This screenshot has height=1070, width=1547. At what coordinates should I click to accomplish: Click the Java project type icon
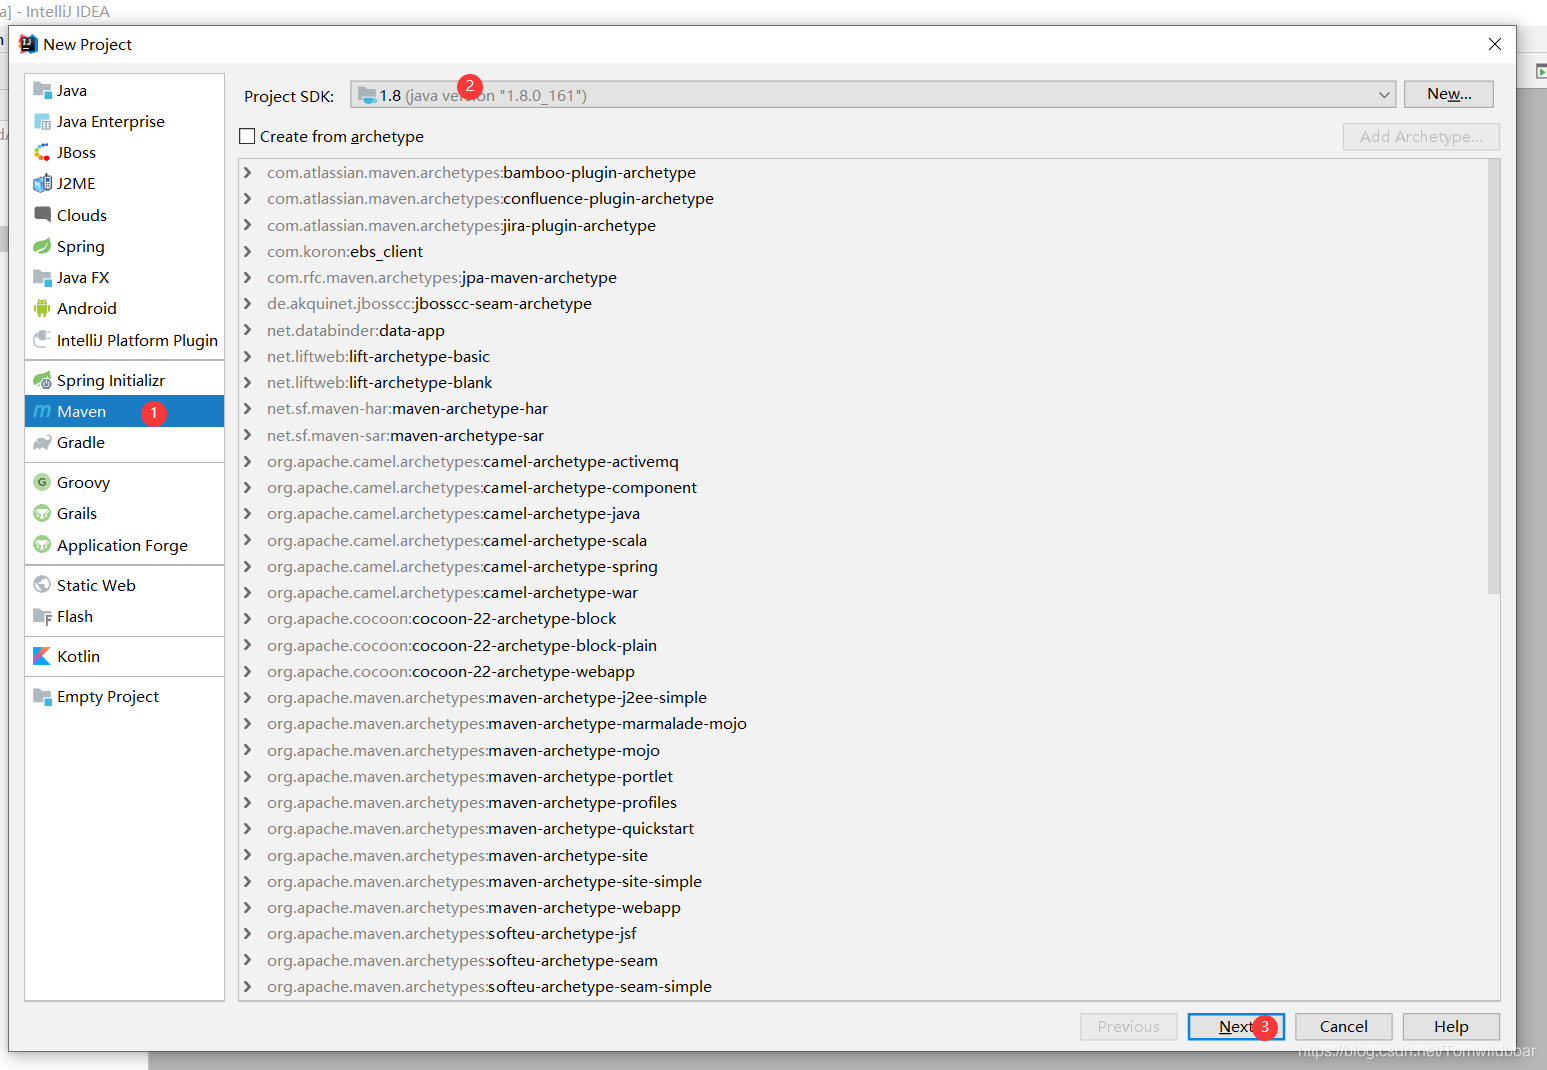coord(42,90)
